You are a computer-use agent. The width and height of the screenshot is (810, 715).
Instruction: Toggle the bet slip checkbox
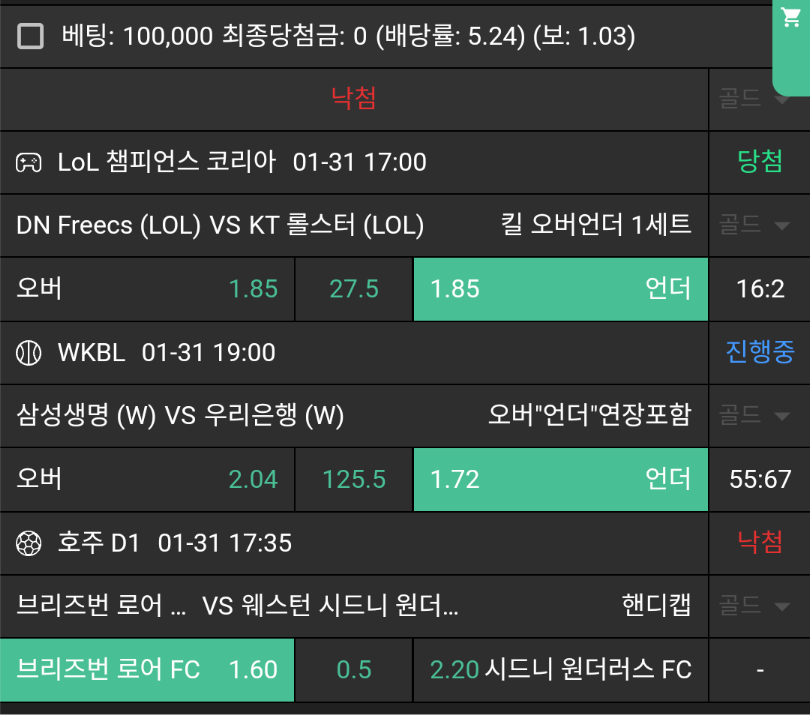(31, 37)
